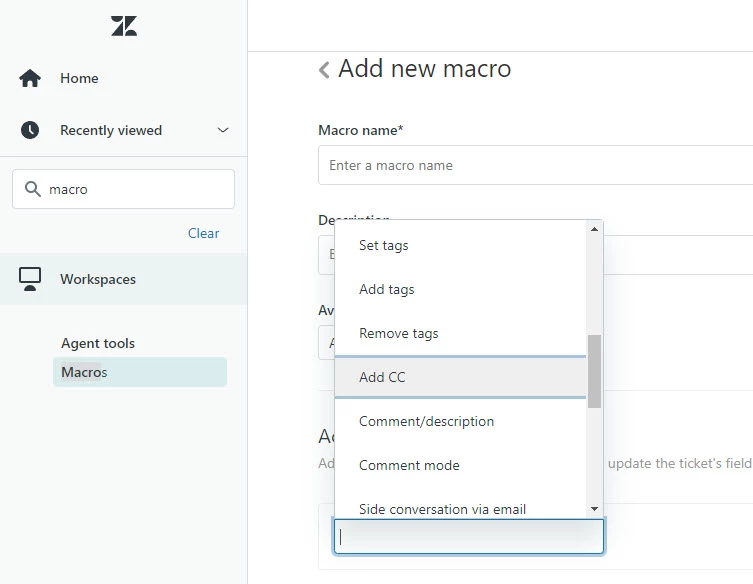Clear the macro search text
The image size is (753, 584).
[x=203, y=233]
